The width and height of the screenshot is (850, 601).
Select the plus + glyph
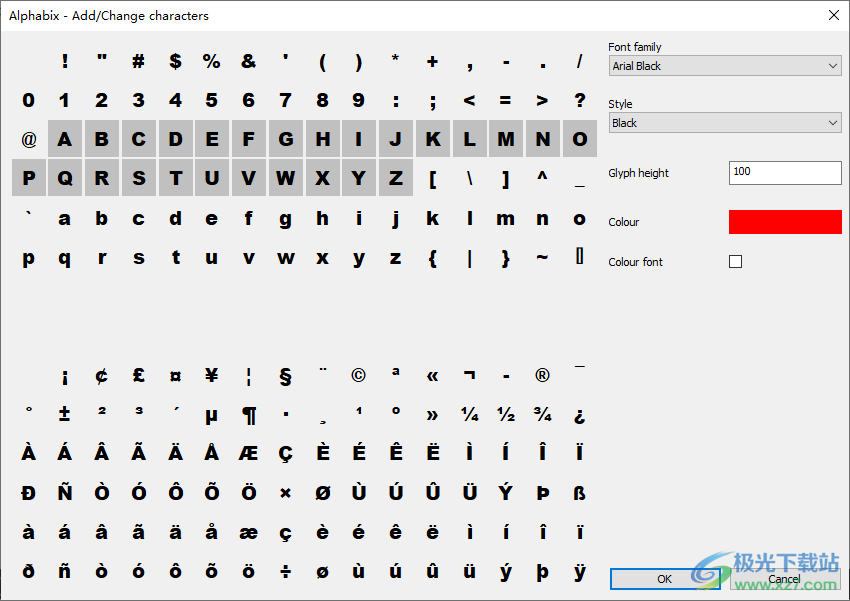(x=432, y=61)
